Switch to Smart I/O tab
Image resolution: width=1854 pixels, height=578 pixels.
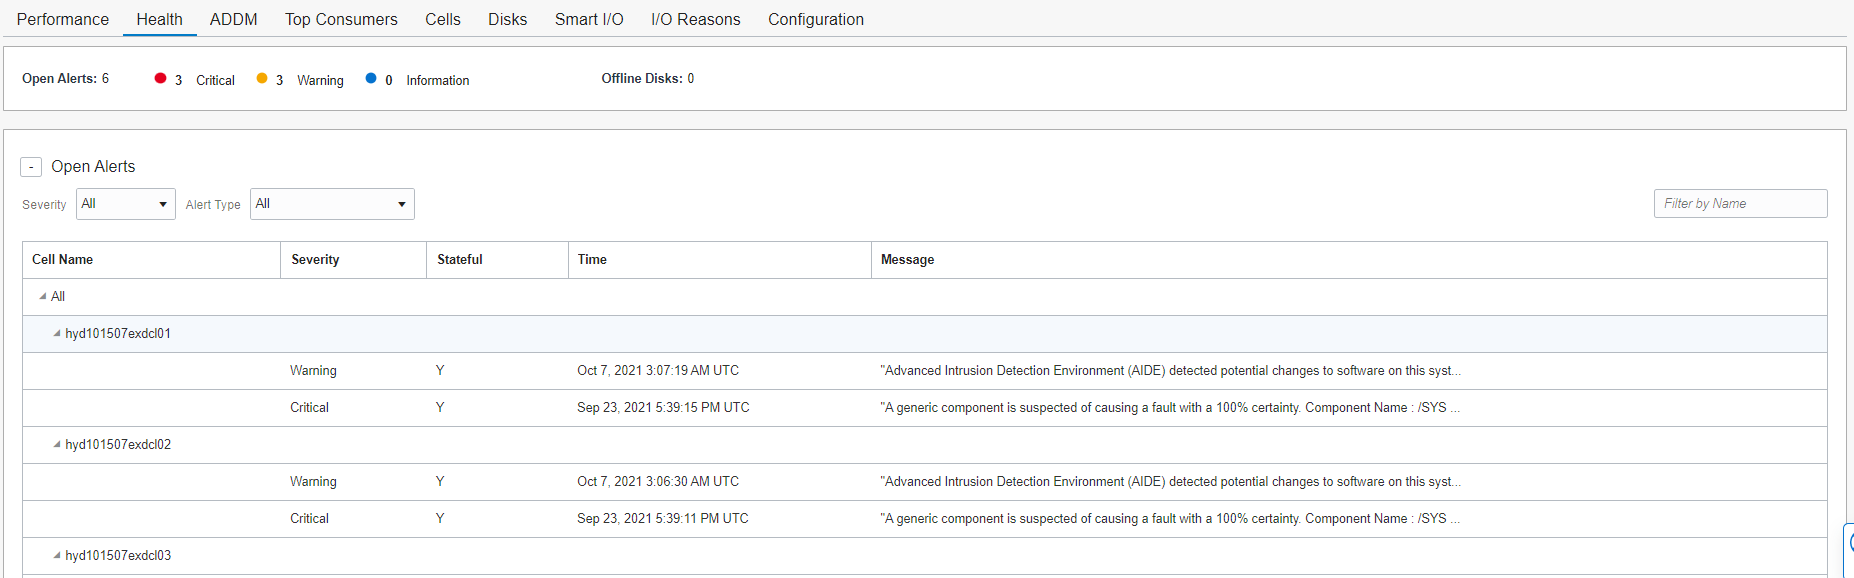[x=589, y=19]
